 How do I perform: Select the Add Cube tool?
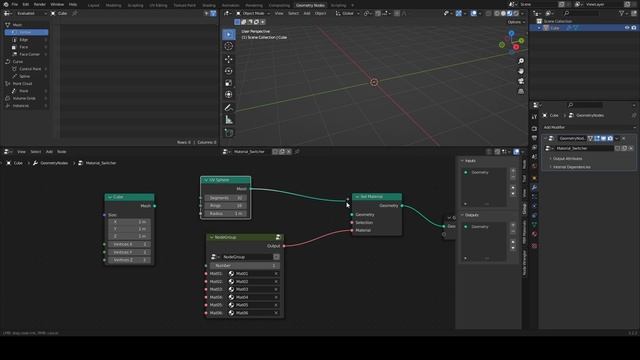[x=229, y=133]
